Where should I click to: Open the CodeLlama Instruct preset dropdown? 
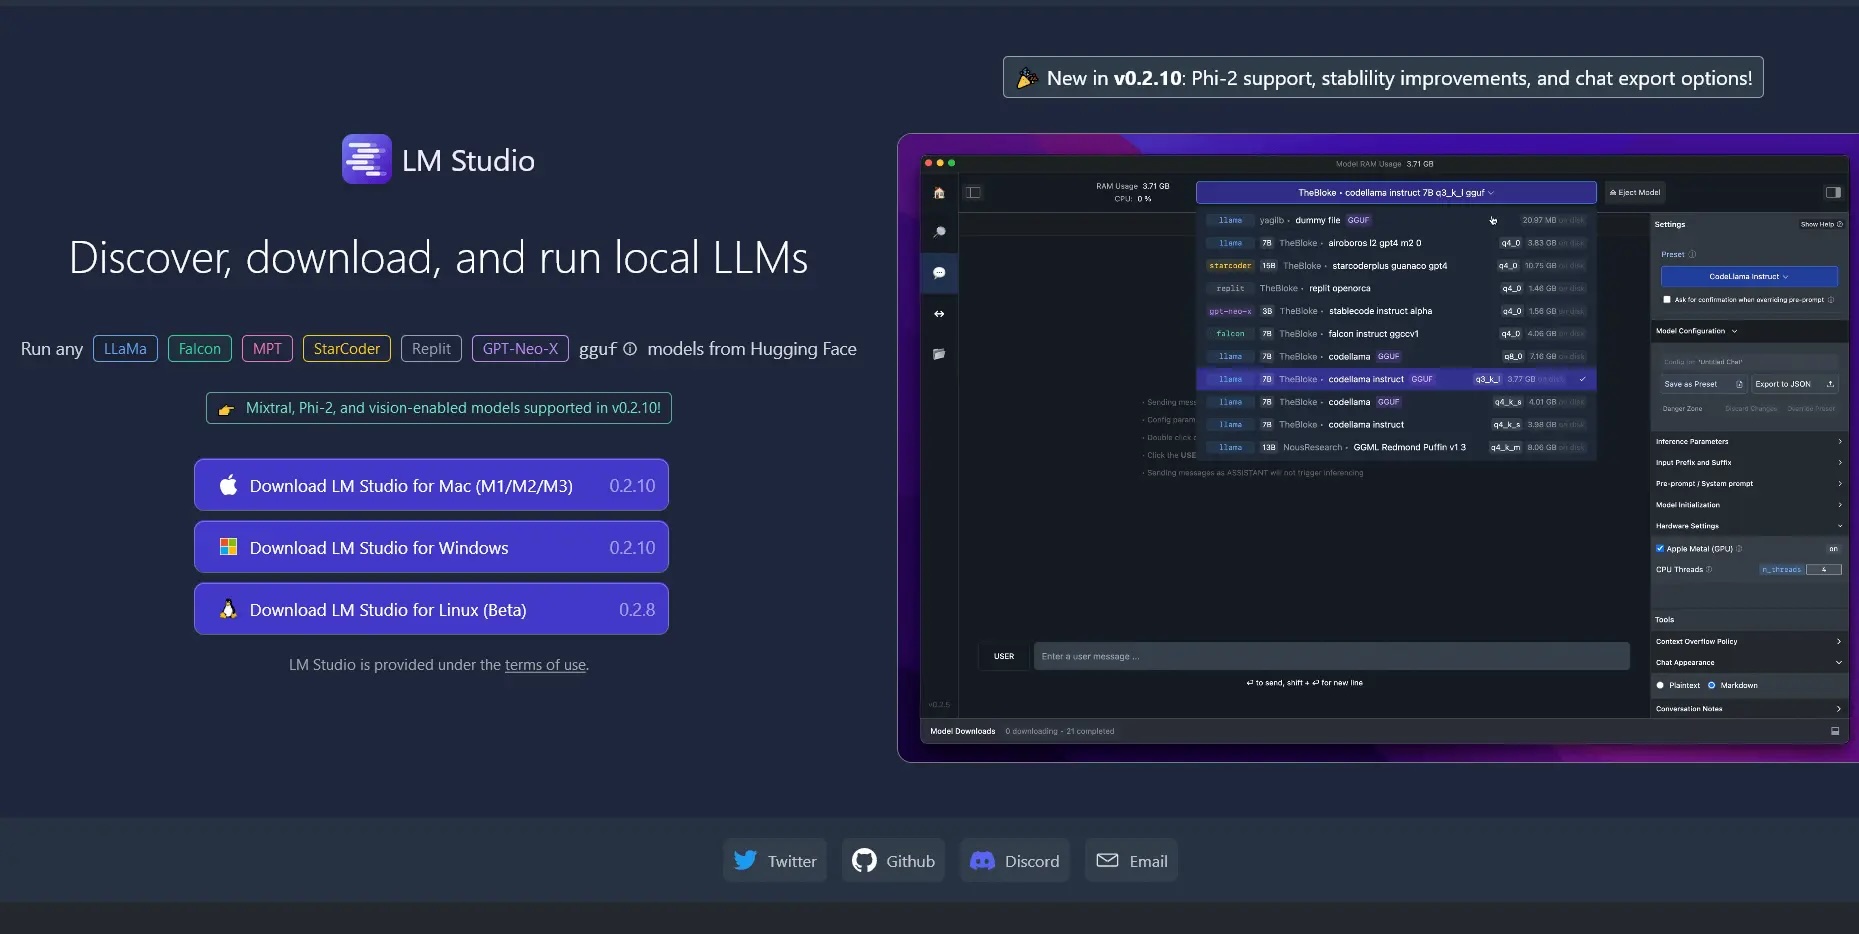(1750, 276)
